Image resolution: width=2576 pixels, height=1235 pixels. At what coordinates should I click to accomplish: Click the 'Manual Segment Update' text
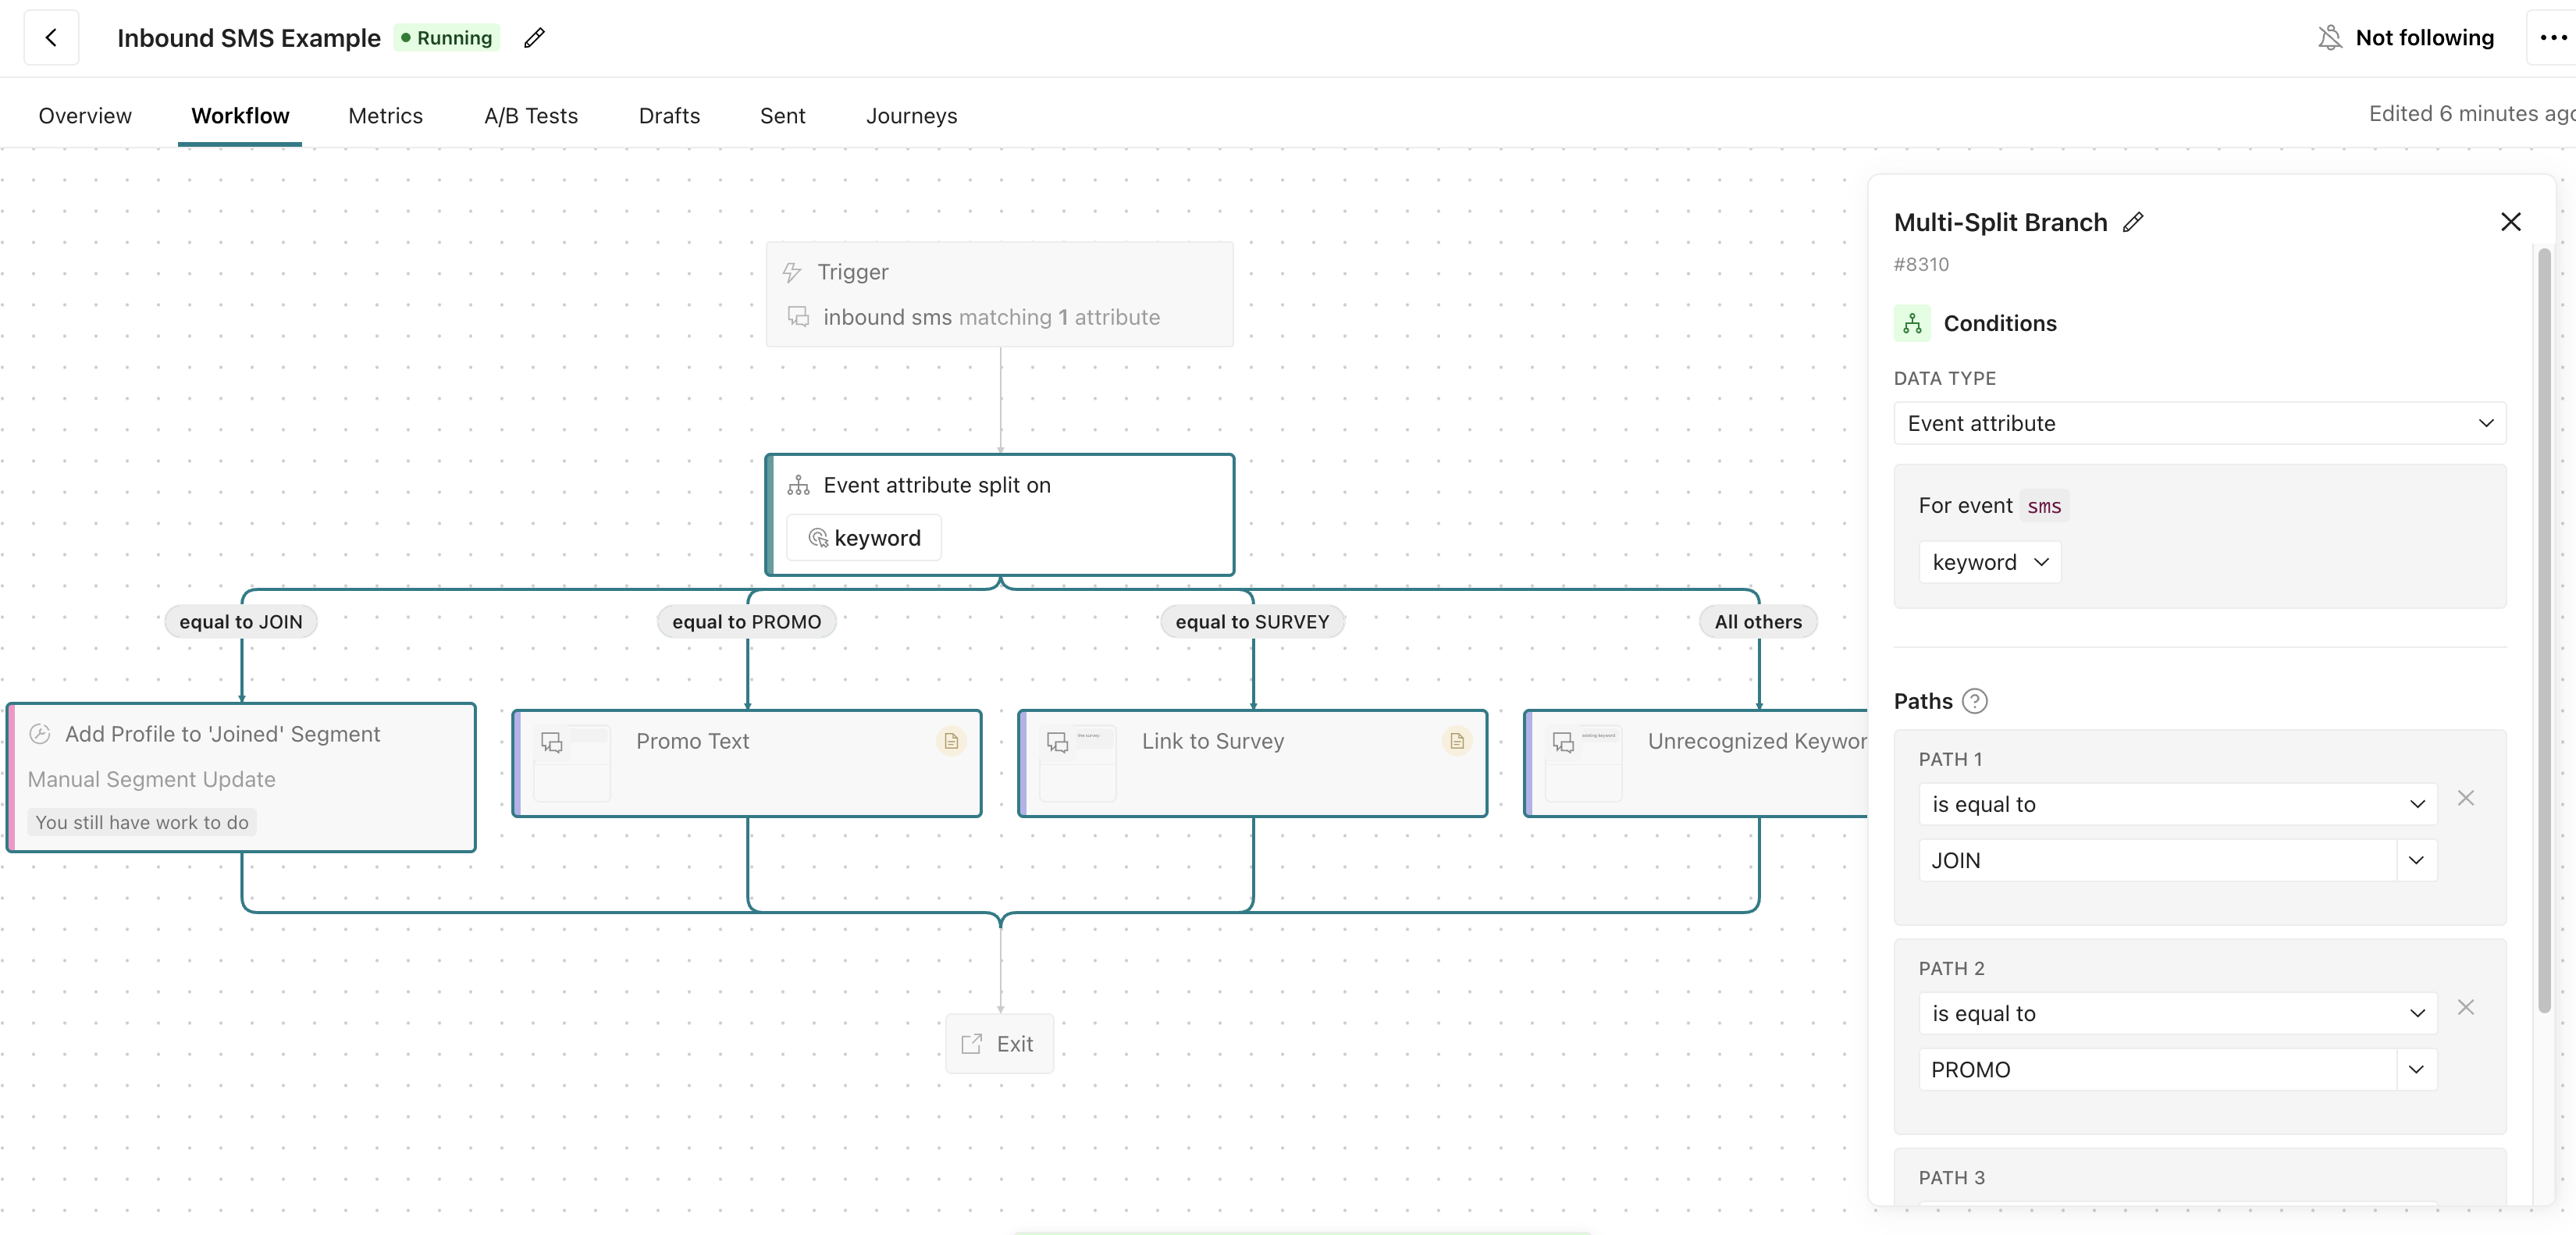click(x=151, y=779)
